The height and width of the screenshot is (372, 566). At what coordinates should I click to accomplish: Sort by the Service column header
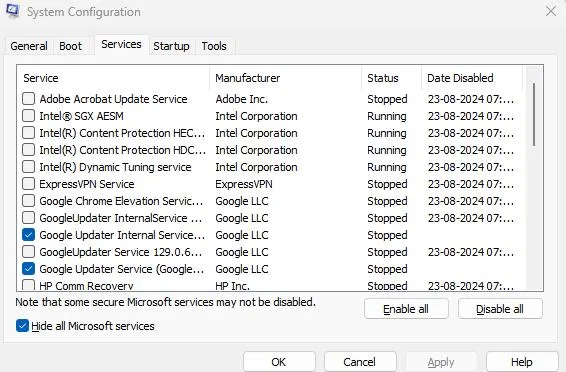113,78
